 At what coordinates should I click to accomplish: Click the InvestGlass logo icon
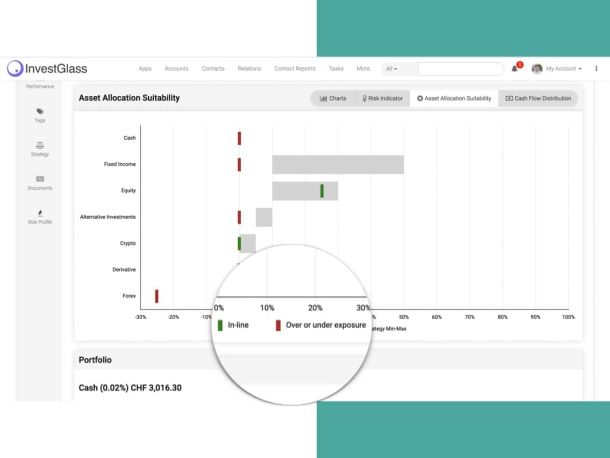coord(15,68)
